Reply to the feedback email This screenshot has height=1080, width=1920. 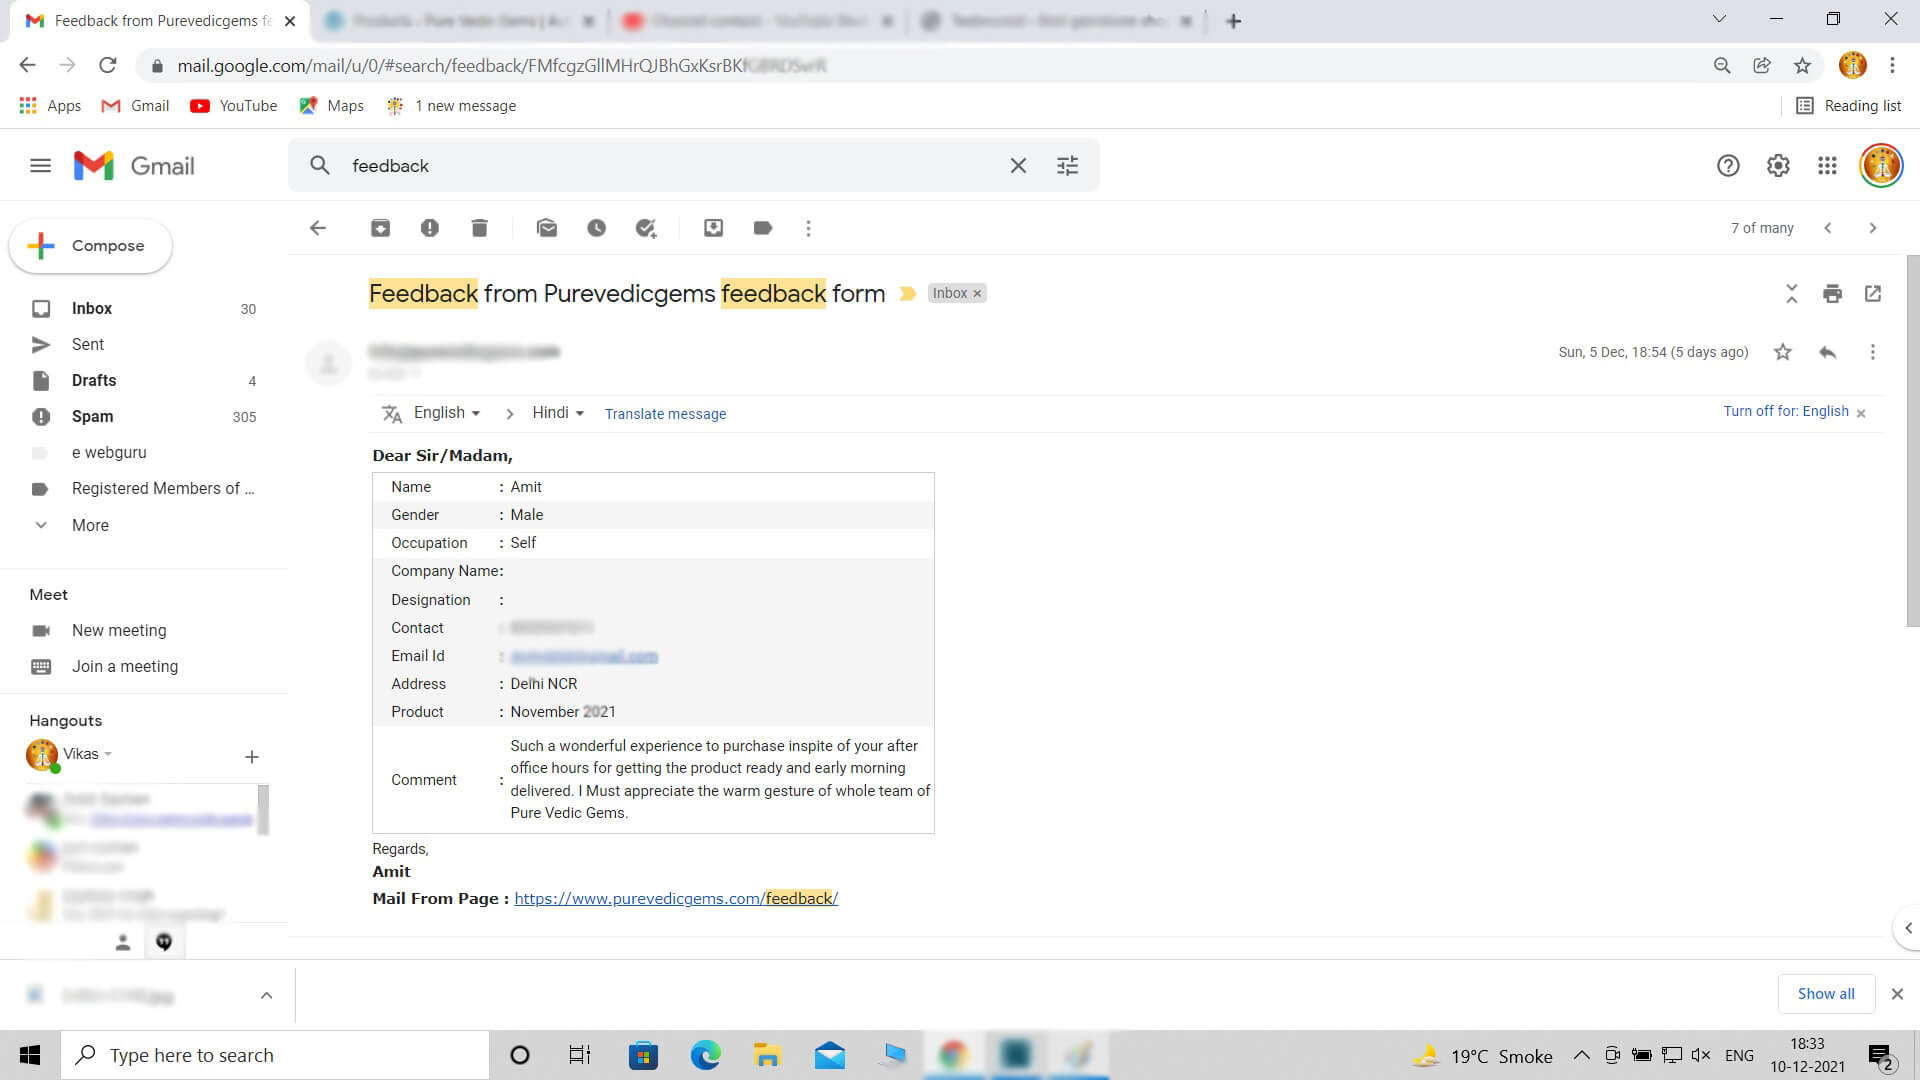pos(1828,352)
